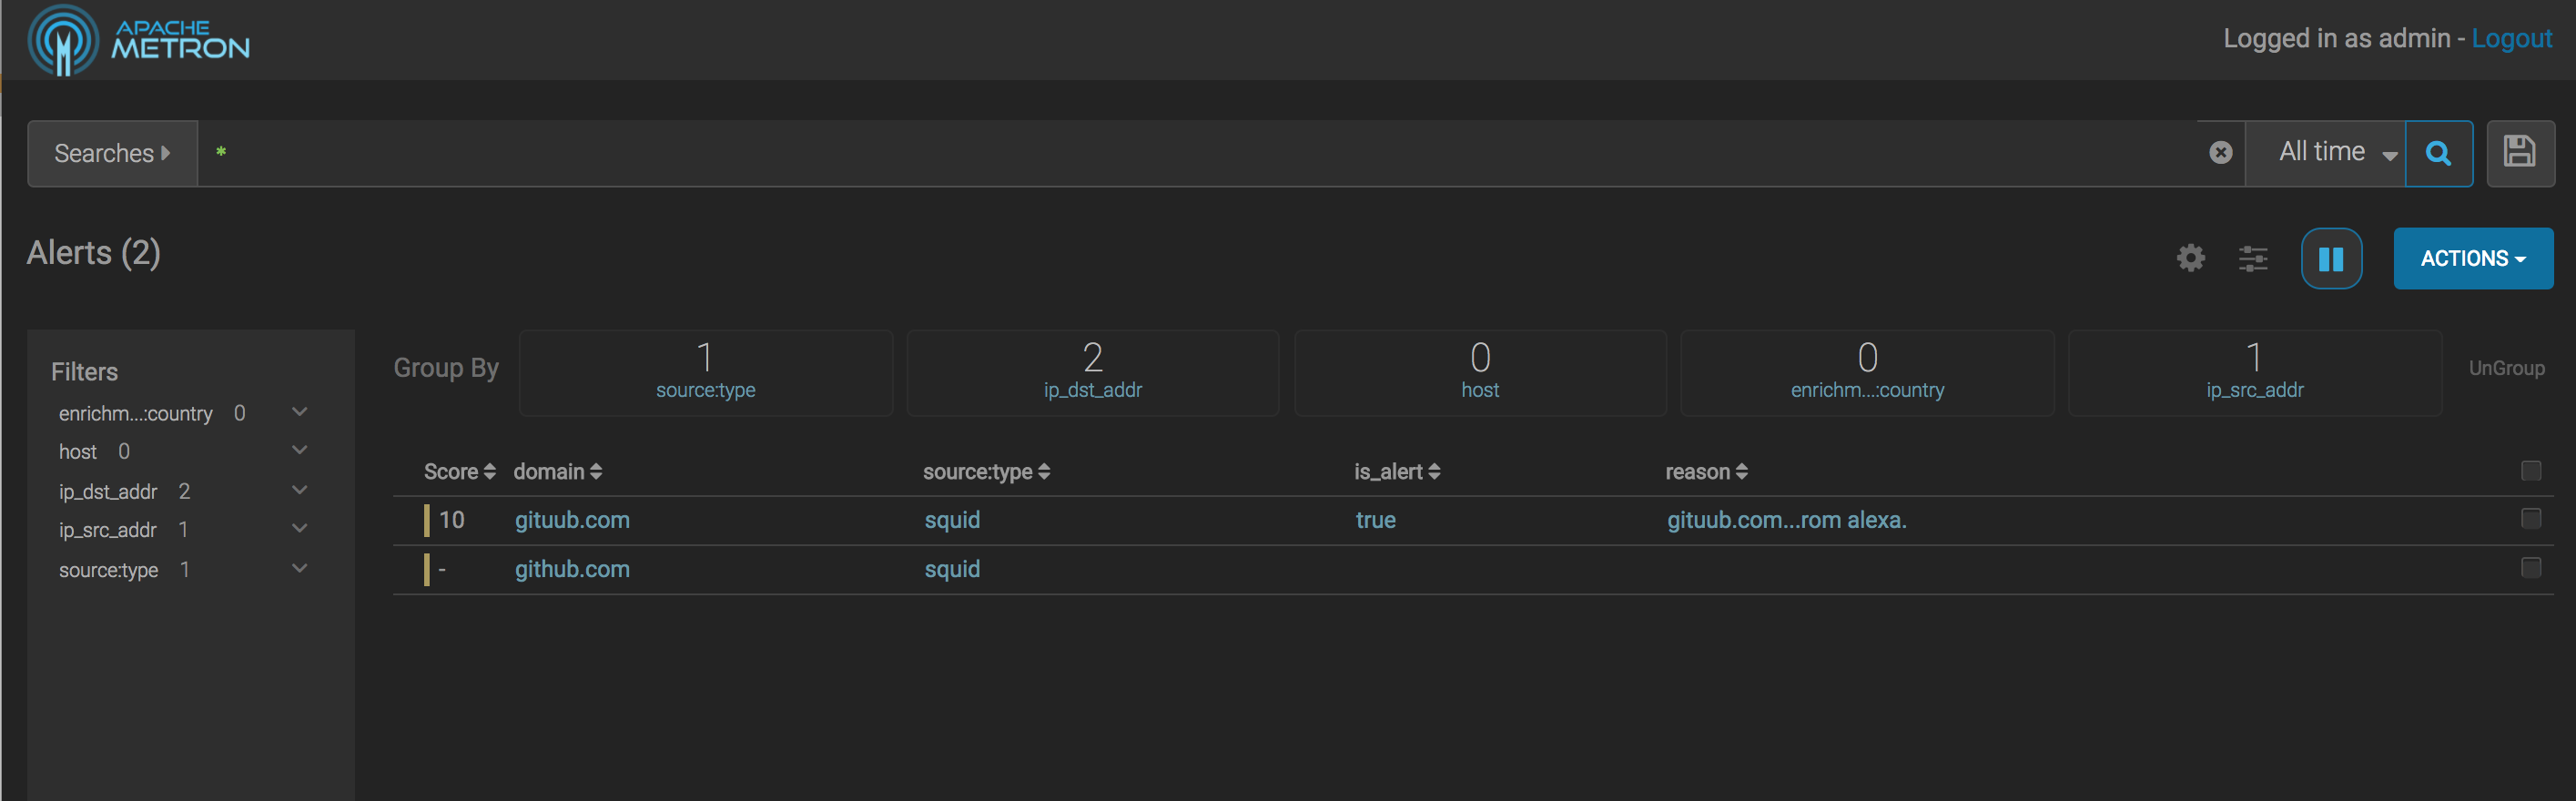Image resolution: width=2576 pixels, height=801 pixels.
Task: Group alerts by source:type
Action: [705, 372]
